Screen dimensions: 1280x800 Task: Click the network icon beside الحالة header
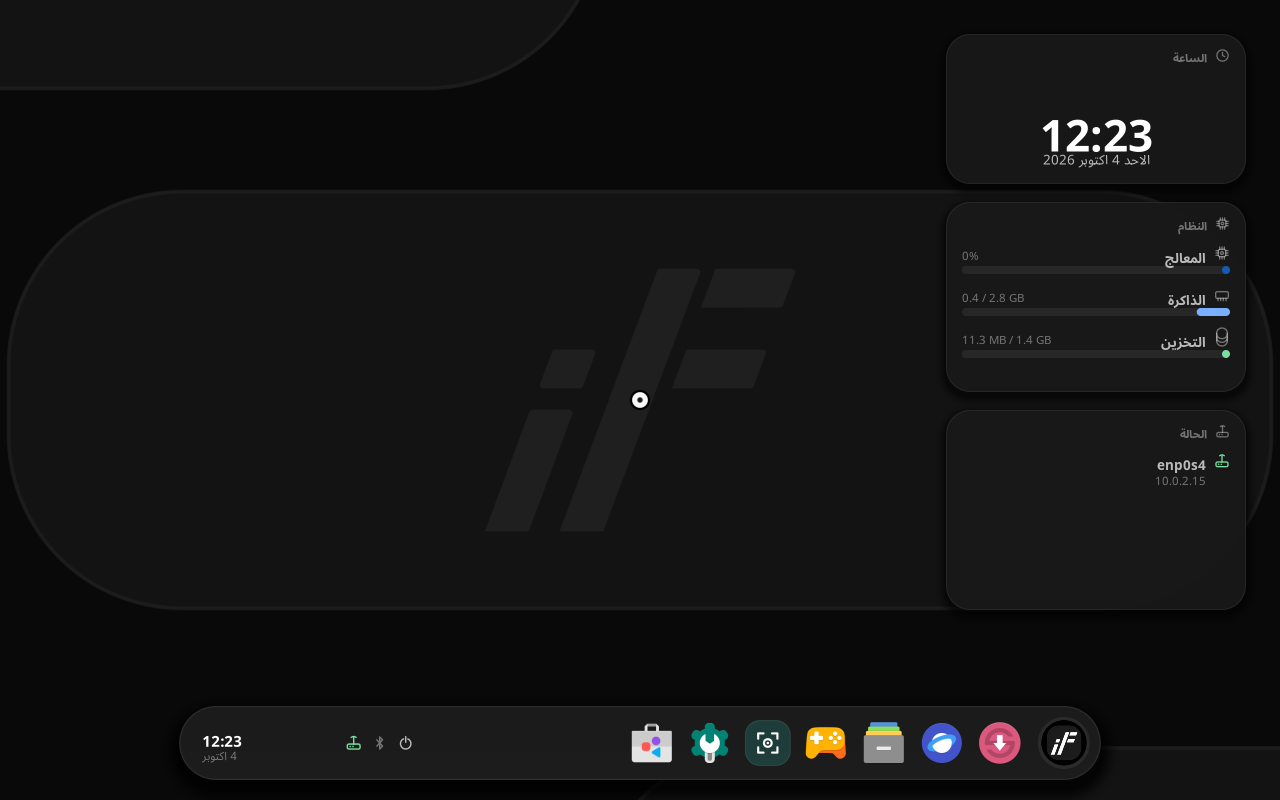[x=1222, y=432]
